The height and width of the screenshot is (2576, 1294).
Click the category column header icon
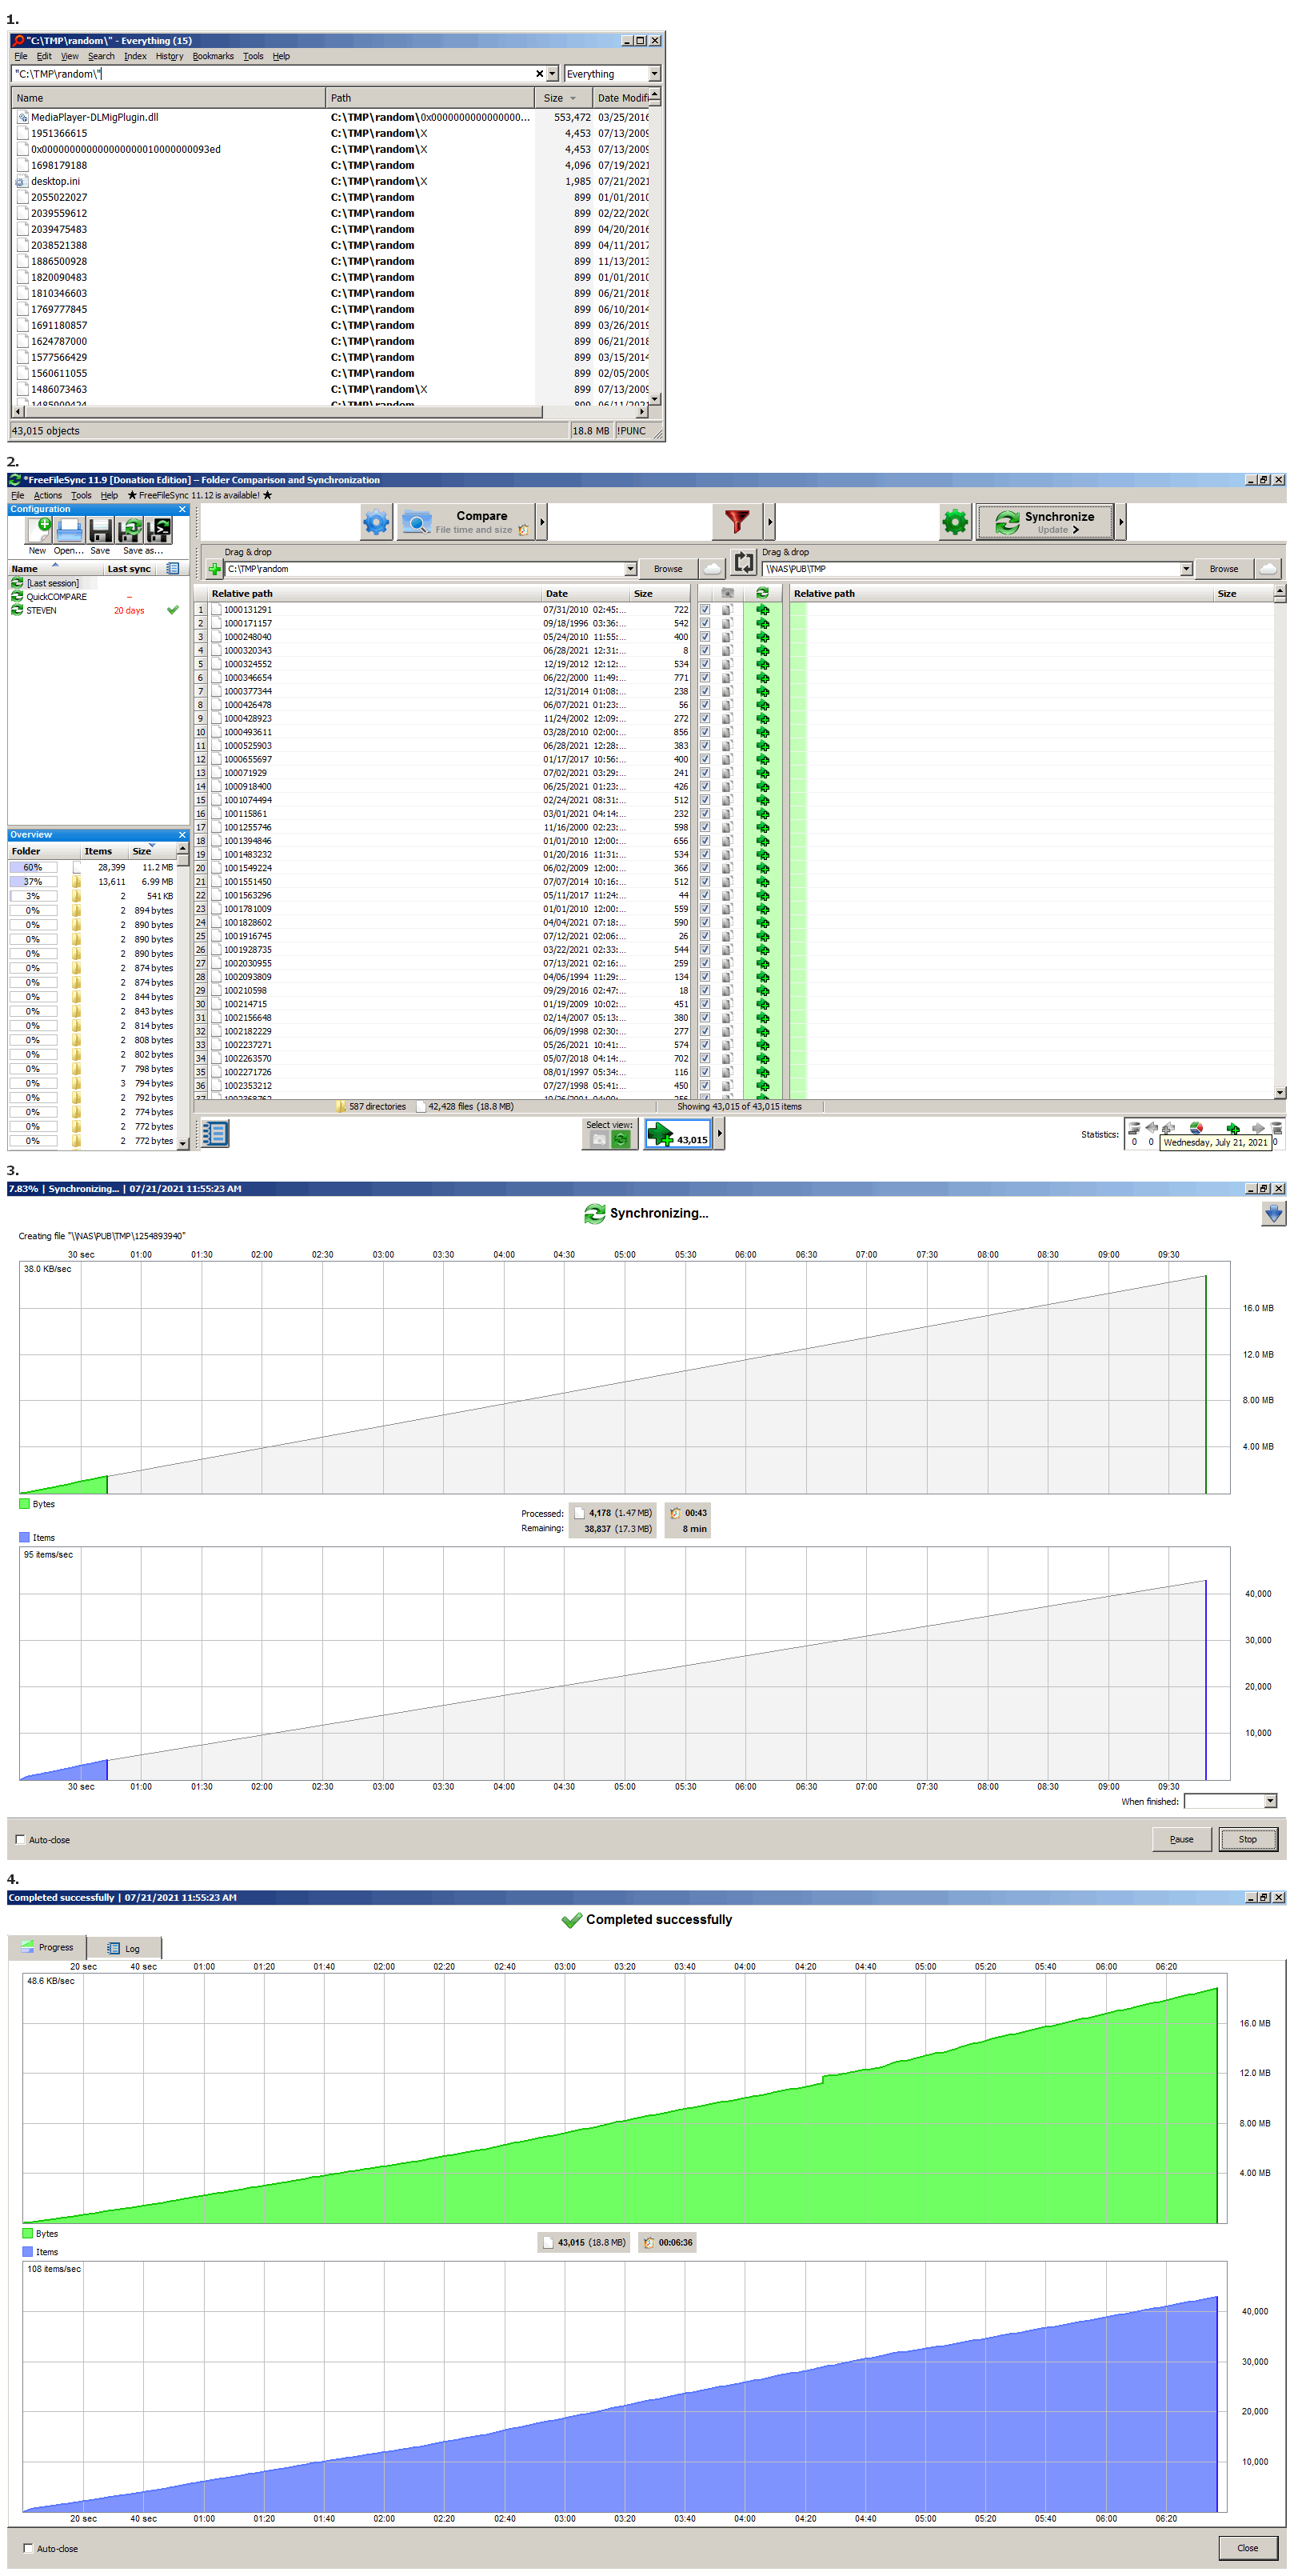click(x=727, y=594)
